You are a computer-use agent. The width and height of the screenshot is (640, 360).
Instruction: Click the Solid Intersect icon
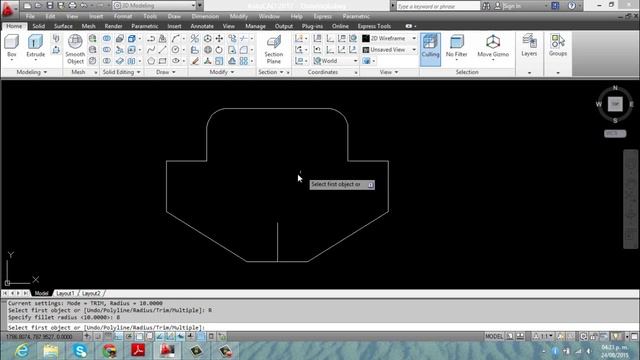coord(107,61)
